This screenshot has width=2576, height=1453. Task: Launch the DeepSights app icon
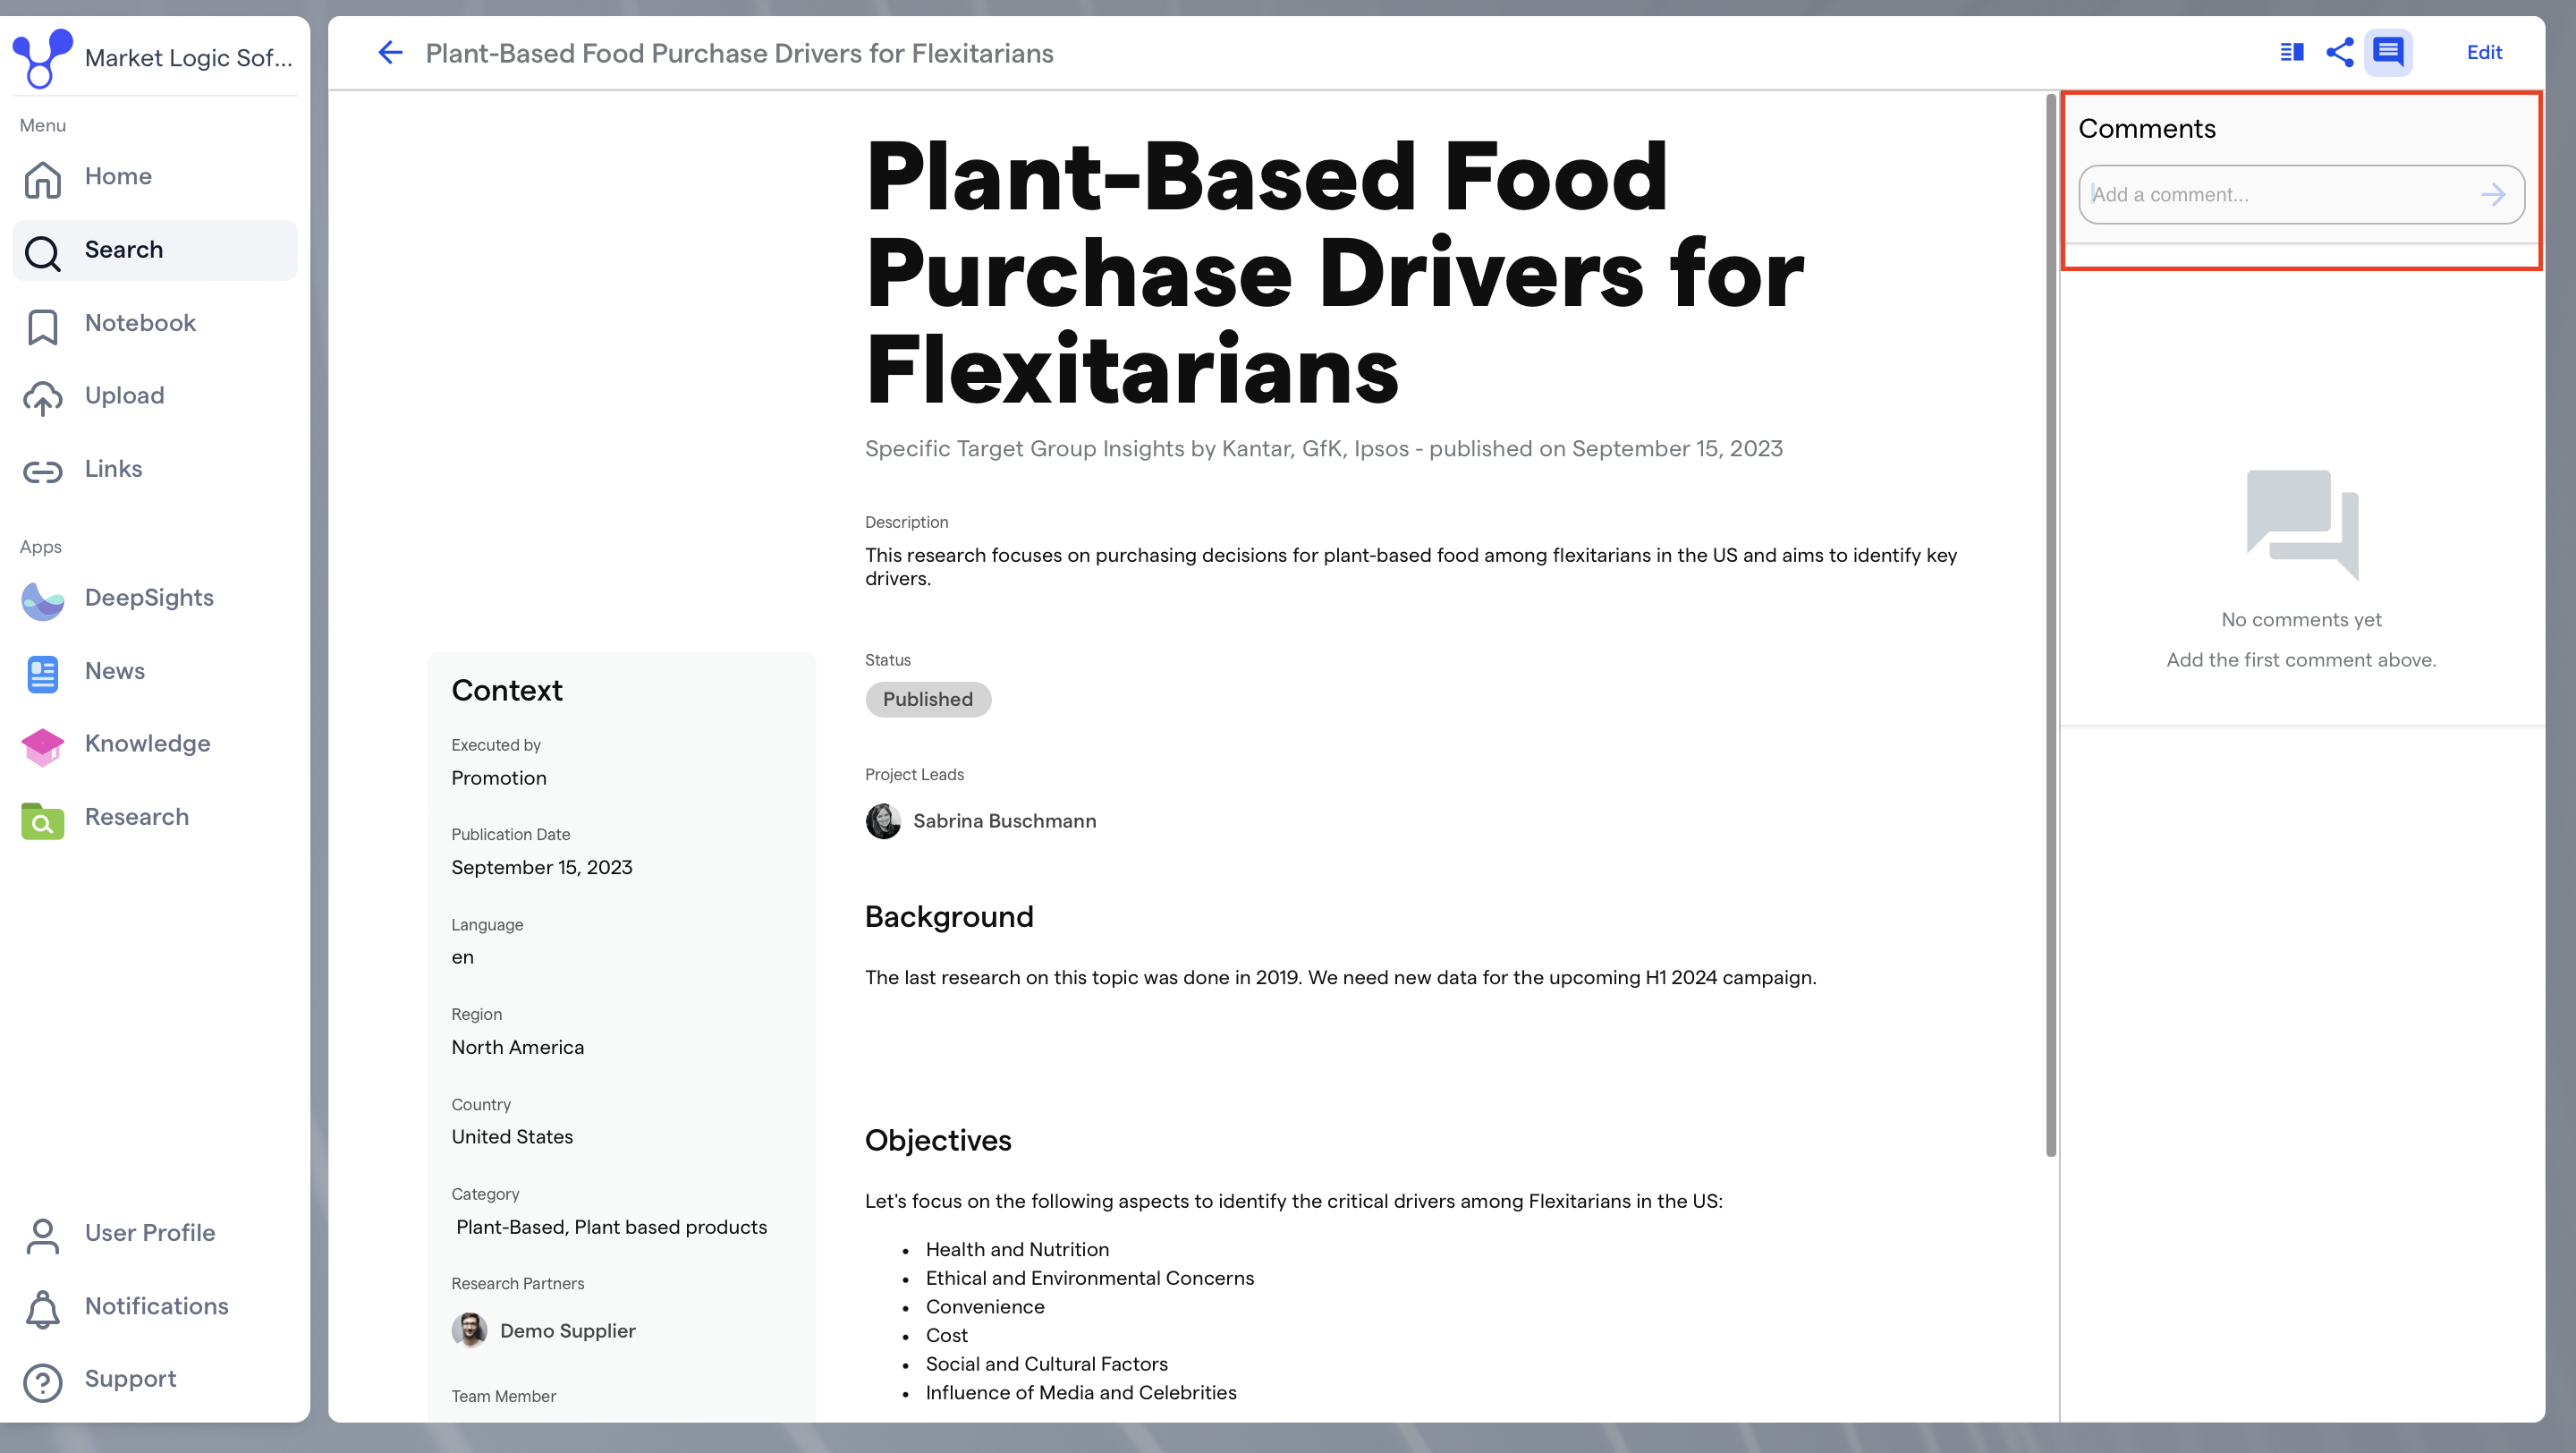click(42, 599)
